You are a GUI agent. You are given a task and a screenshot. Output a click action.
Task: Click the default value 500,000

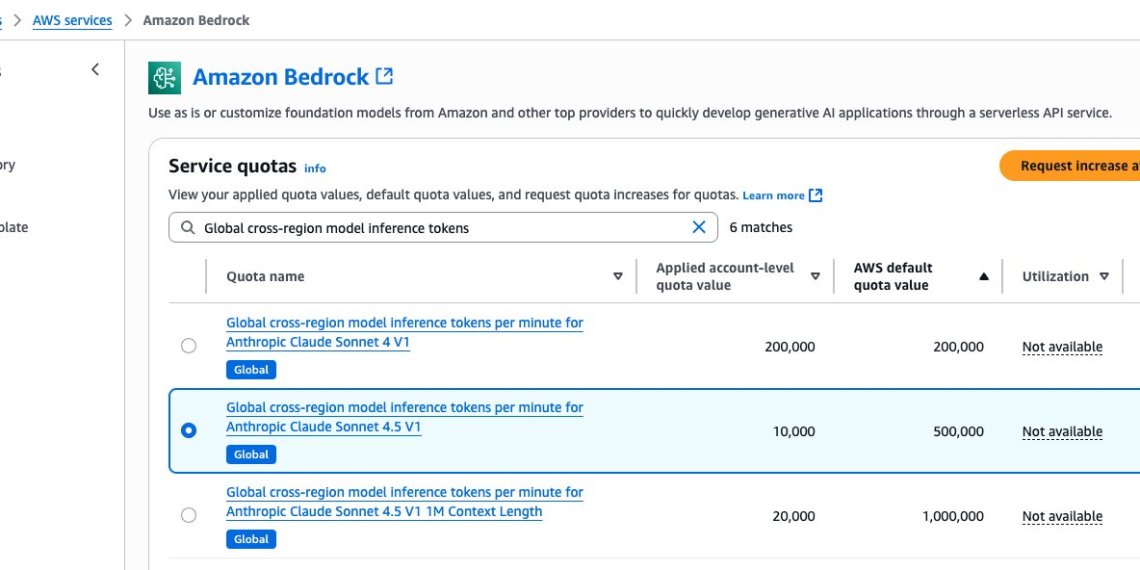pos(958,432)
